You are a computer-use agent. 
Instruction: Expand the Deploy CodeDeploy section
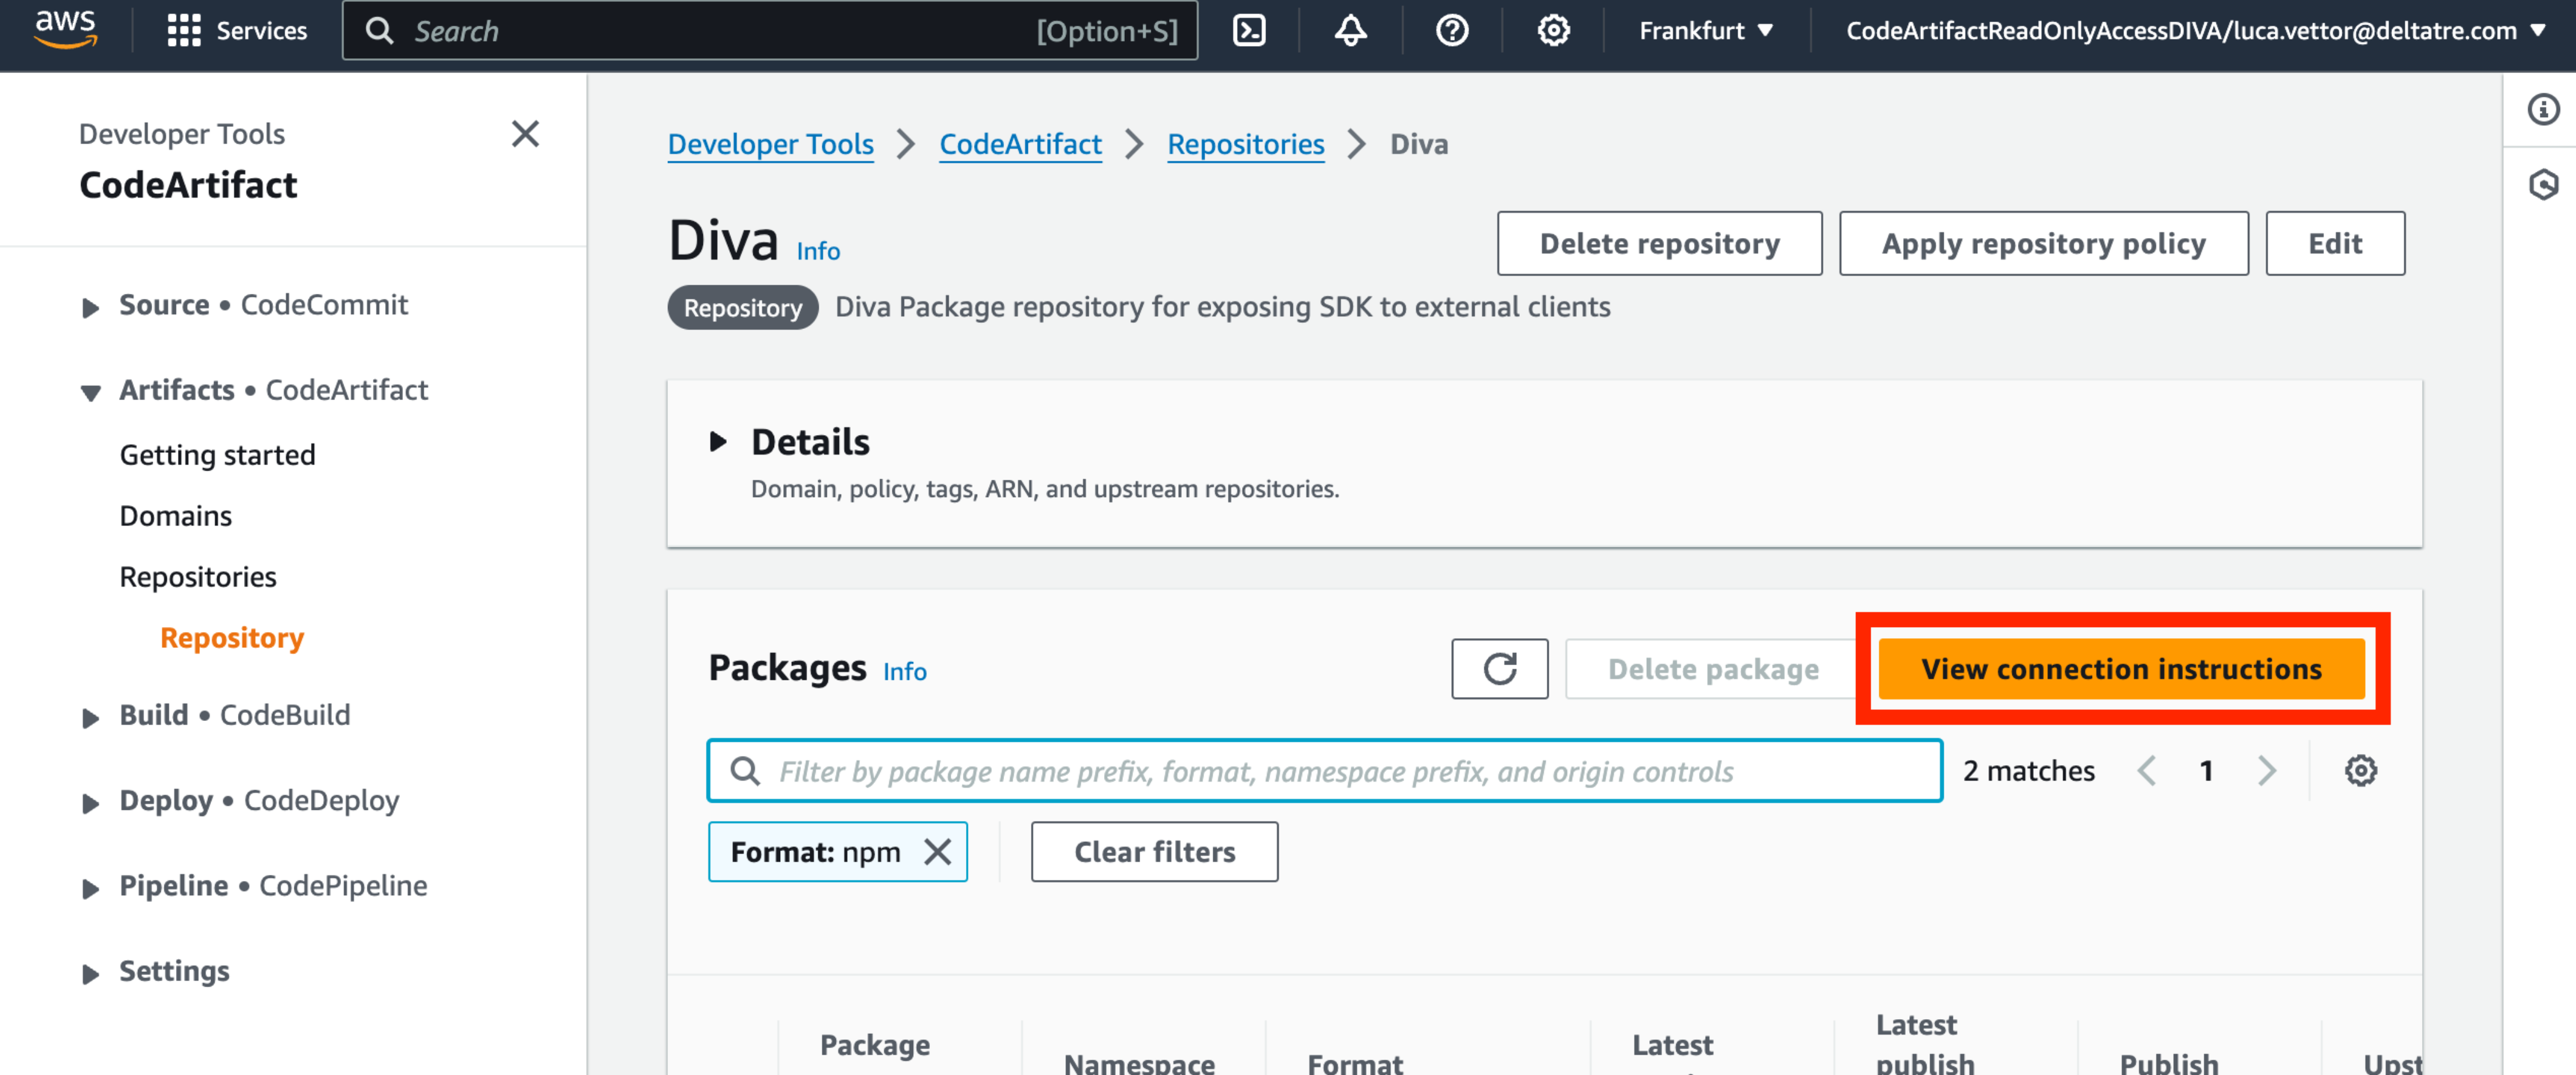click(90, 803)
